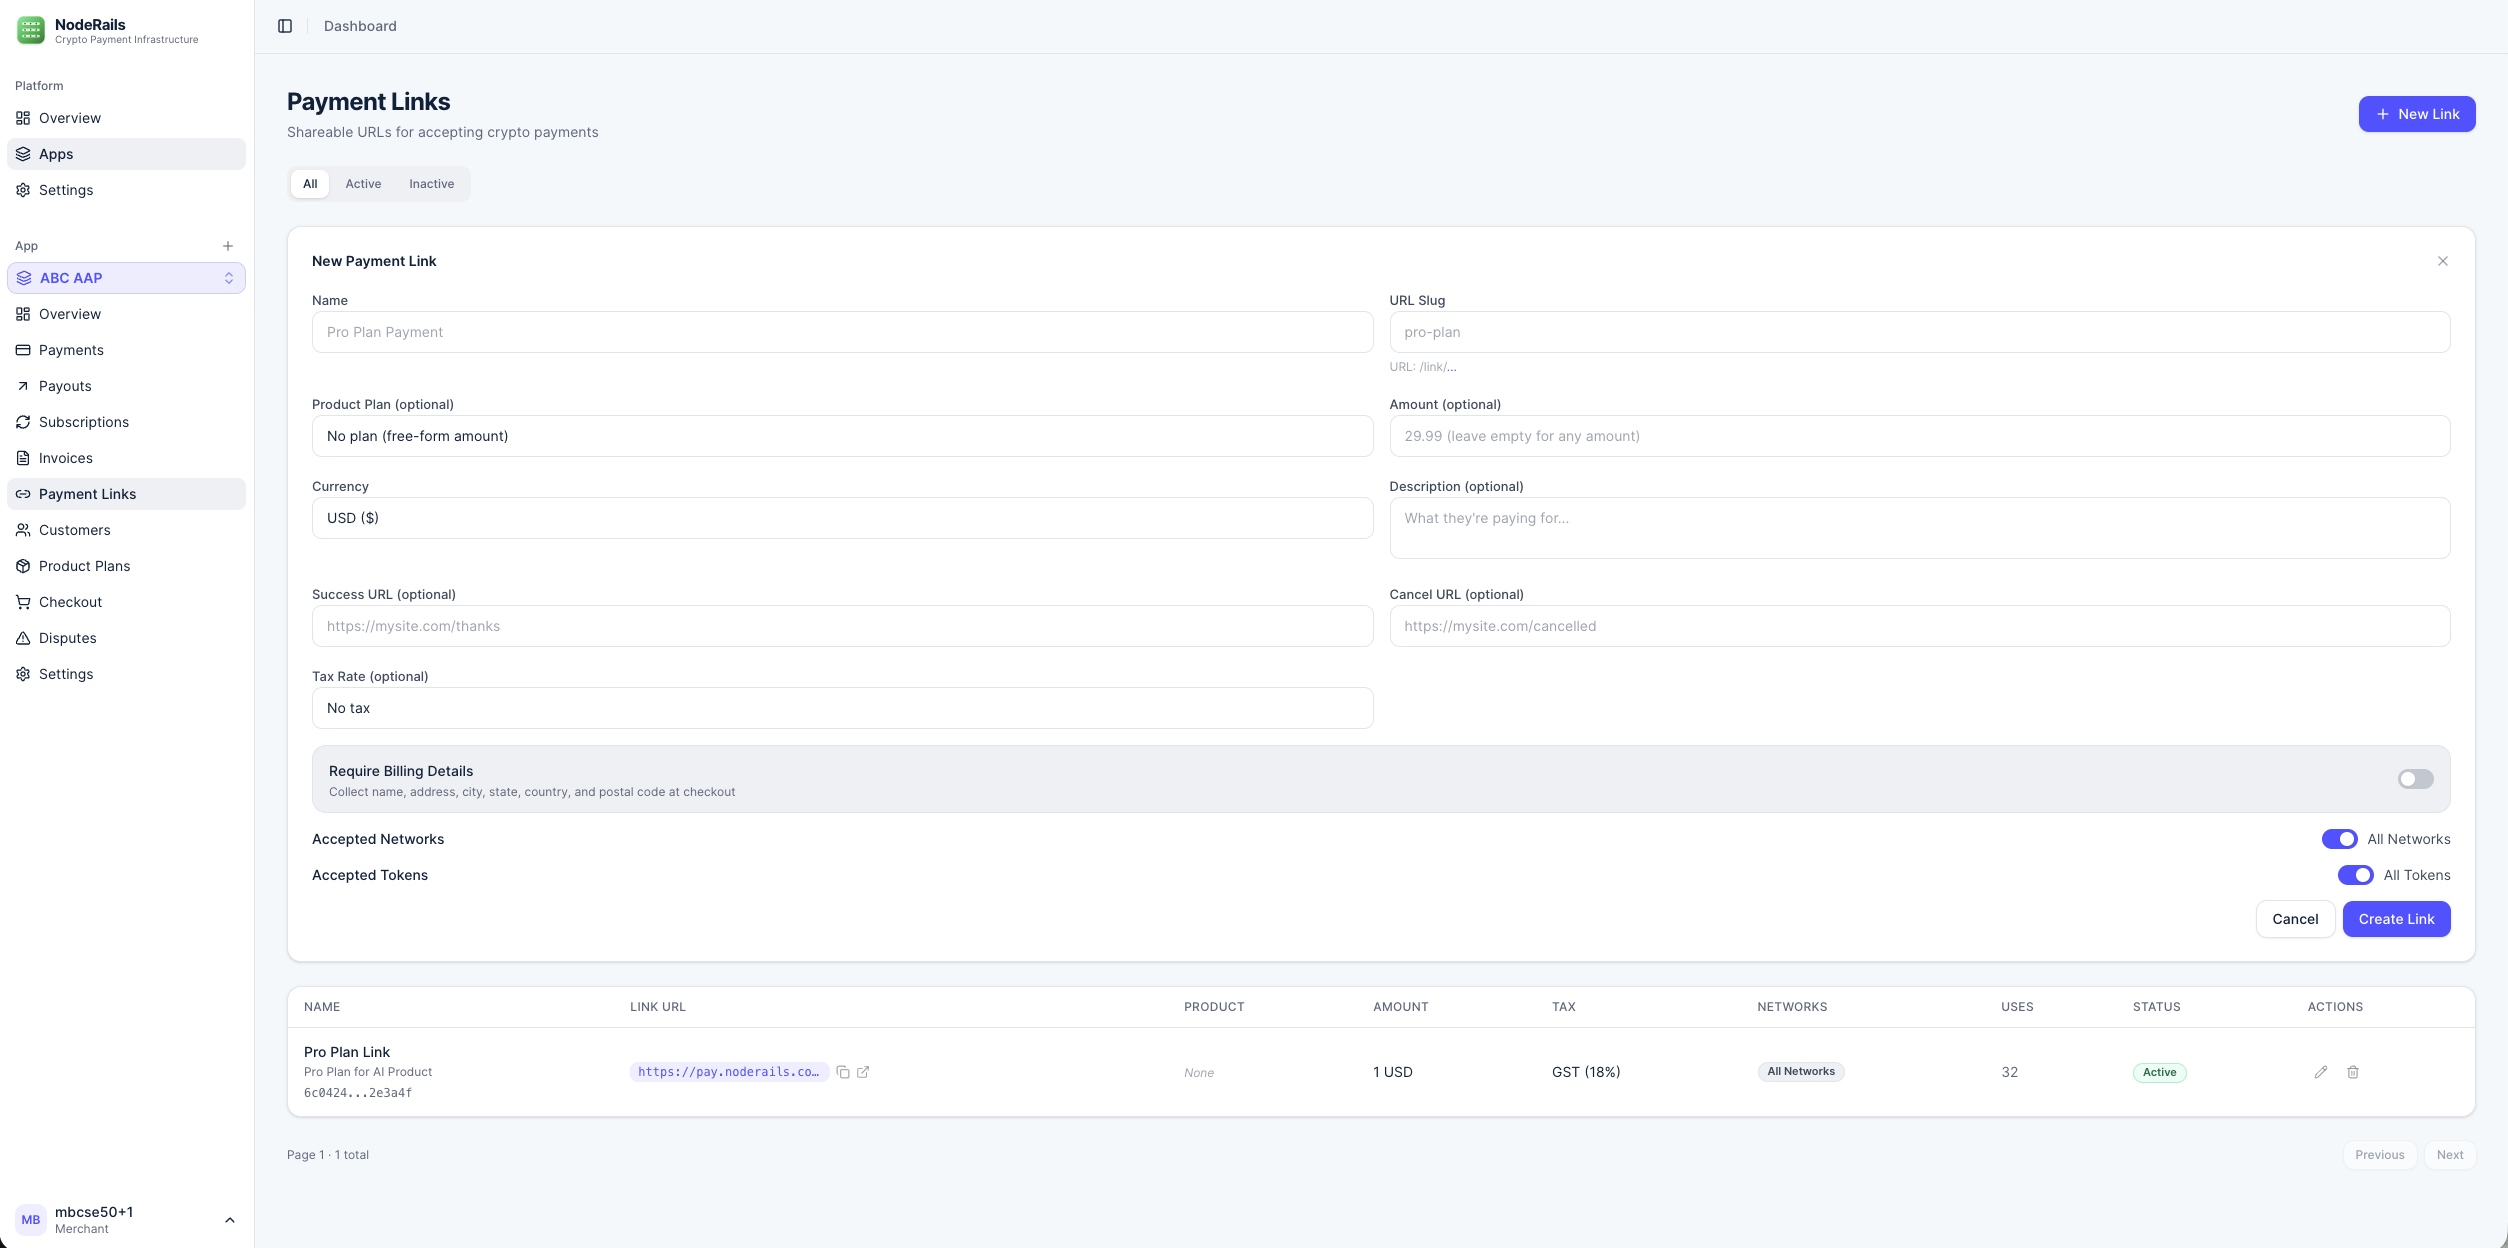Open Disputes from the sidebar
This screenshot has height=1248, width=2508.
point(67,638)
